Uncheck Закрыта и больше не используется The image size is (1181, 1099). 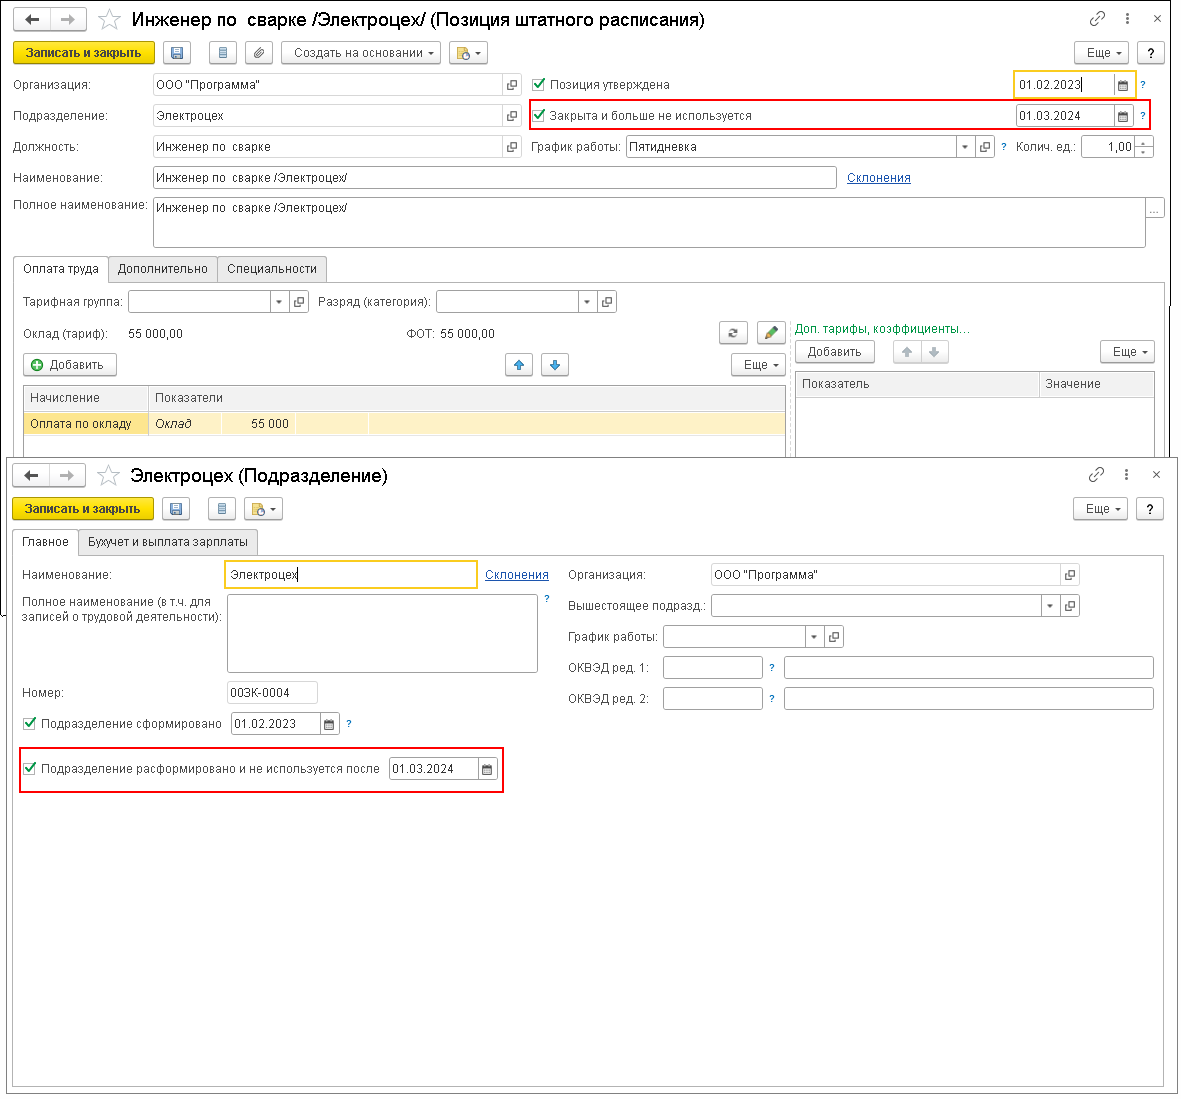[539, 115]
